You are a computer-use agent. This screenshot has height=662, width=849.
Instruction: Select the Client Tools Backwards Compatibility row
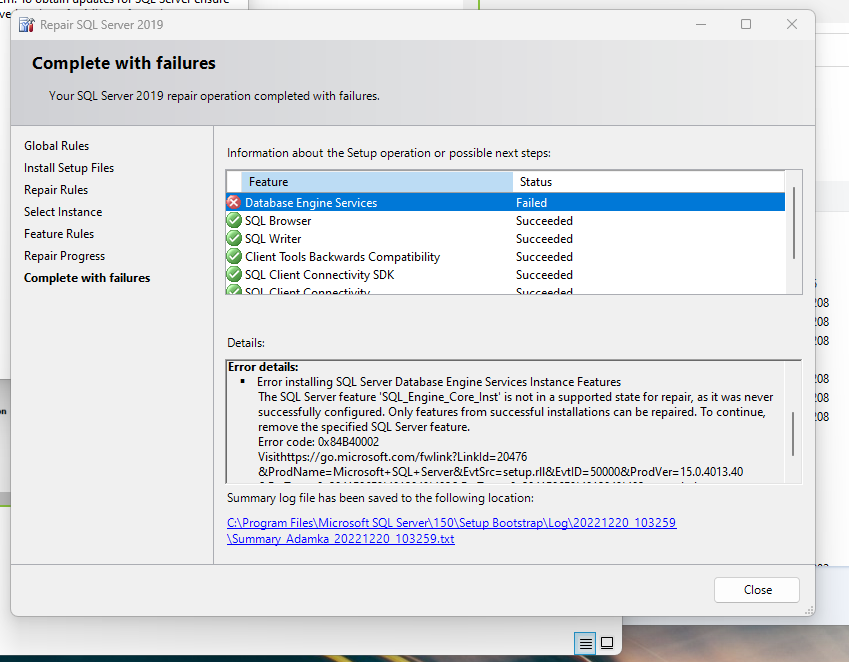505,256
